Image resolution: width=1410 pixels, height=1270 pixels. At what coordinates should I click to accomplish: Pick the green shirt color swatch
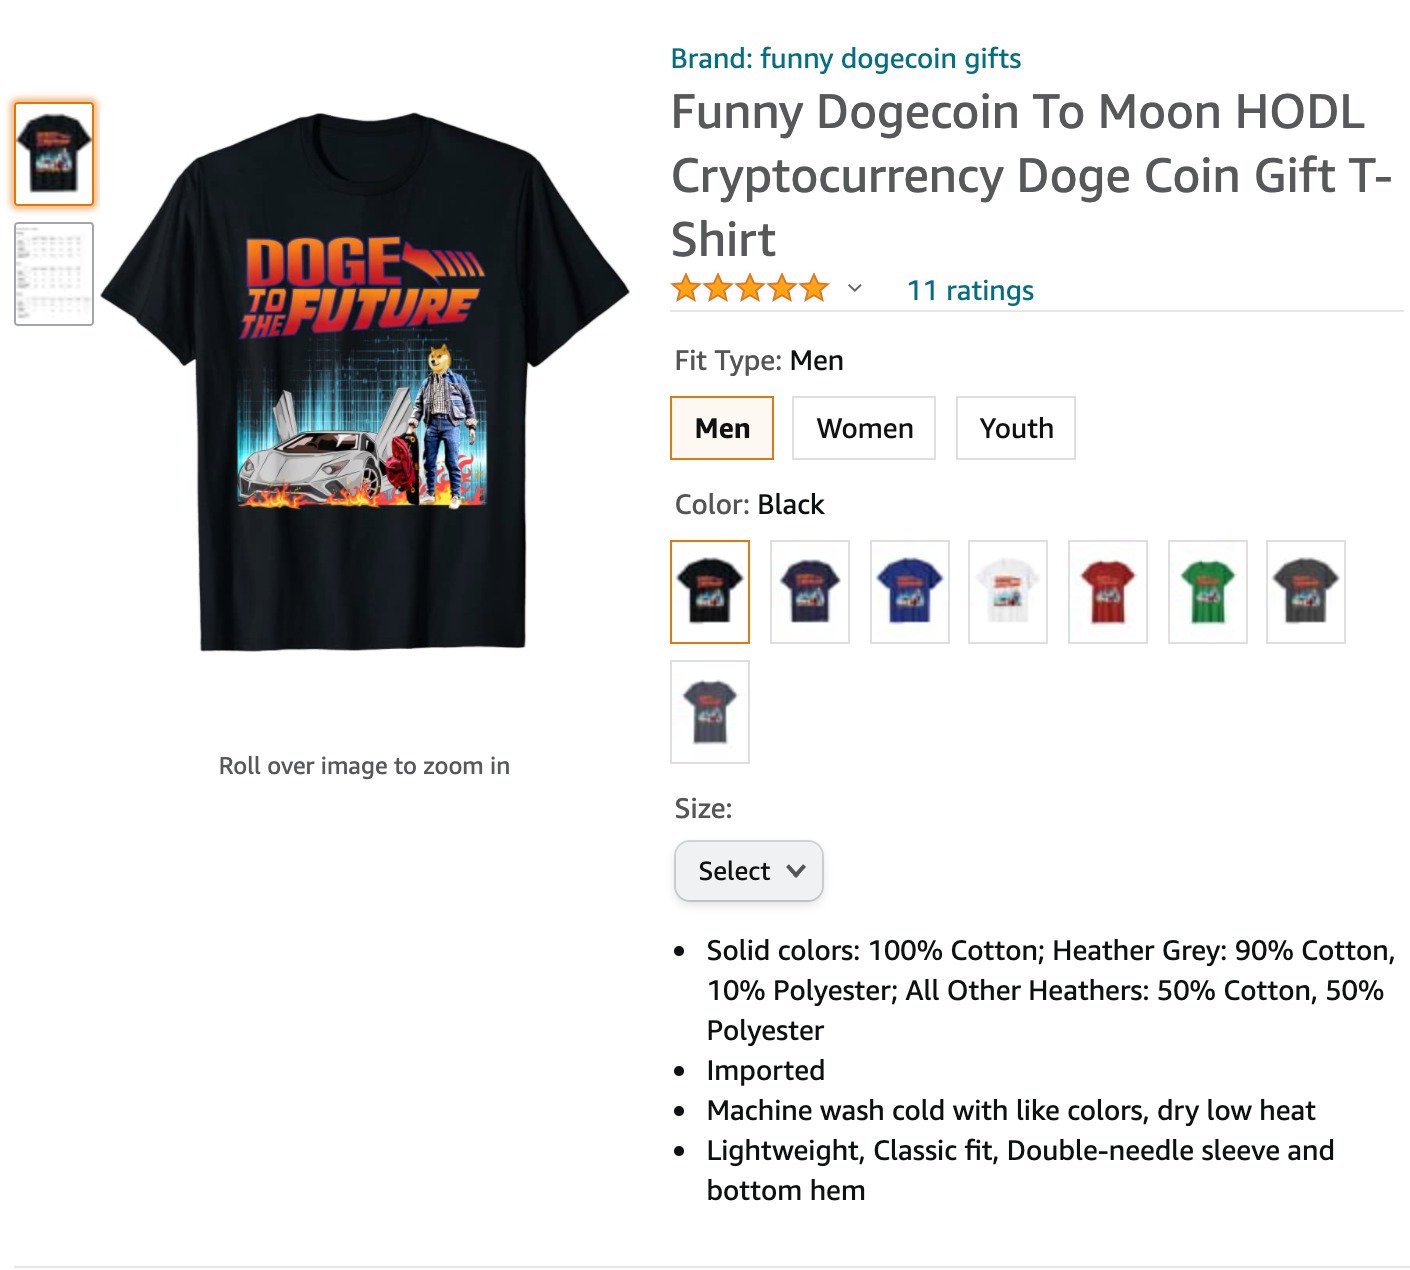pos(1207,591)
